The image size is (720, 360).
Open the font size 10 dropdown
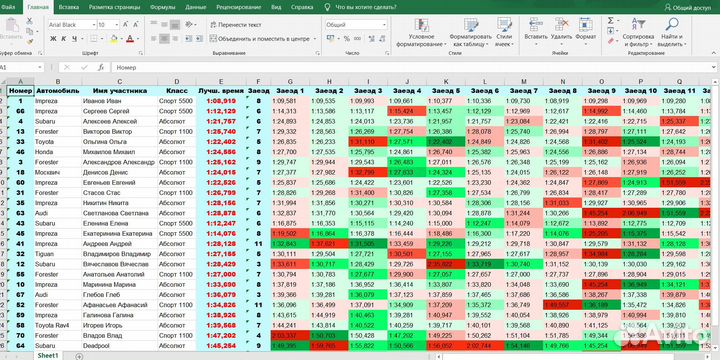click(117, 25)
